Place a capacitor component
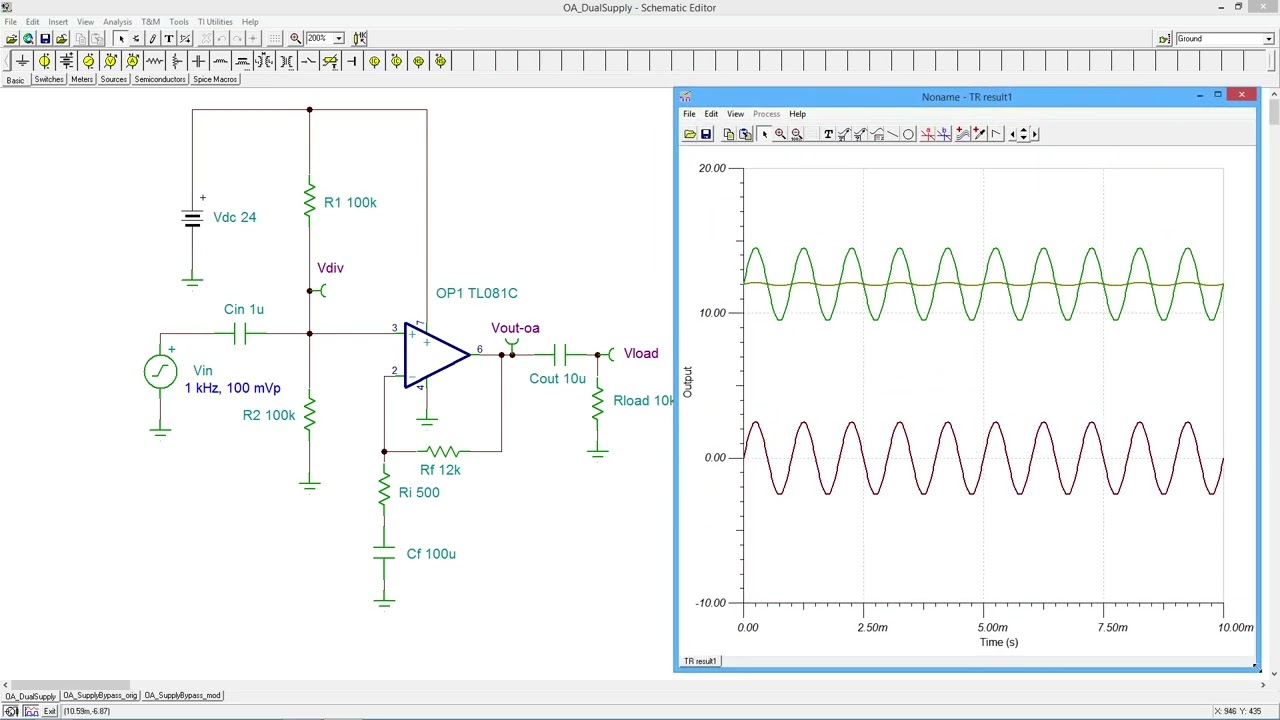This screenshot has width=1280, height=720. click(198, 61)
